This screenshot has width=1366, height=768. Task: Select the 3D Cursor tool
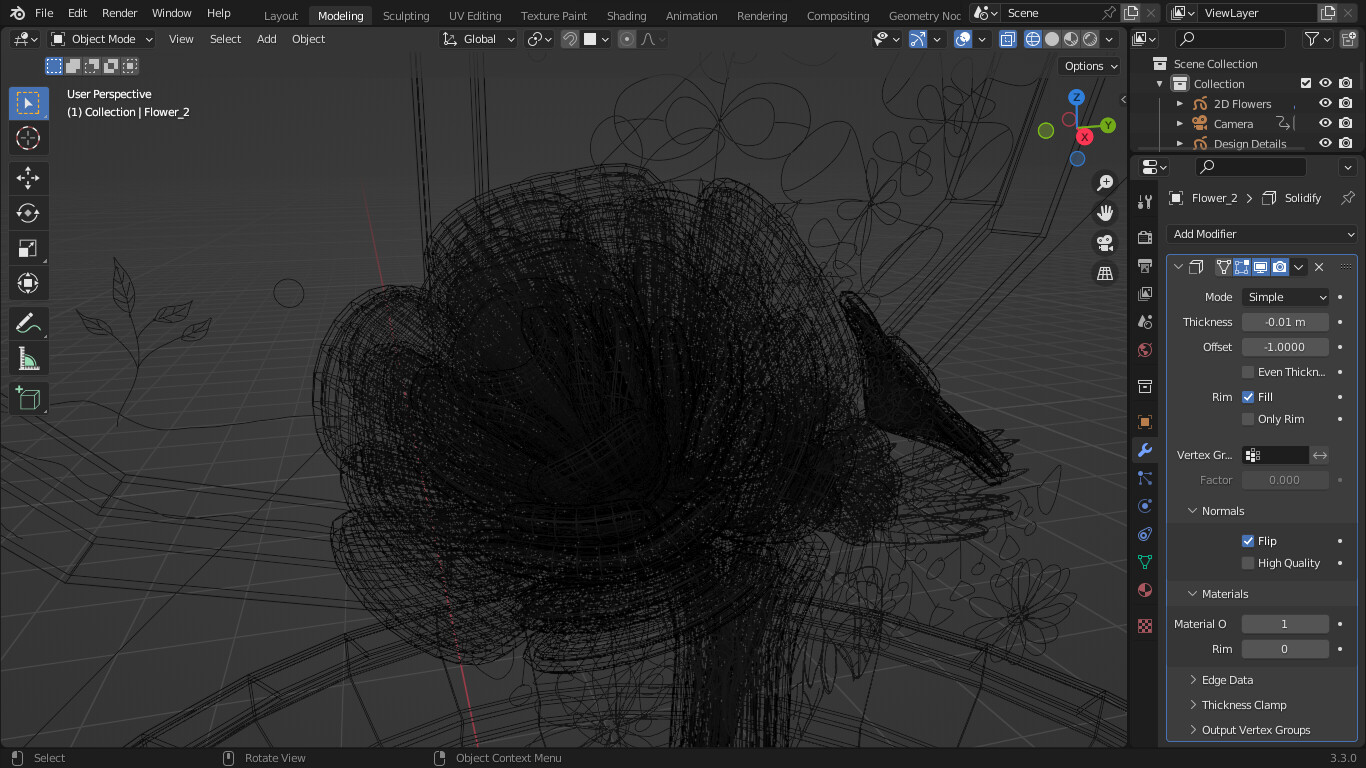(28, 138)
